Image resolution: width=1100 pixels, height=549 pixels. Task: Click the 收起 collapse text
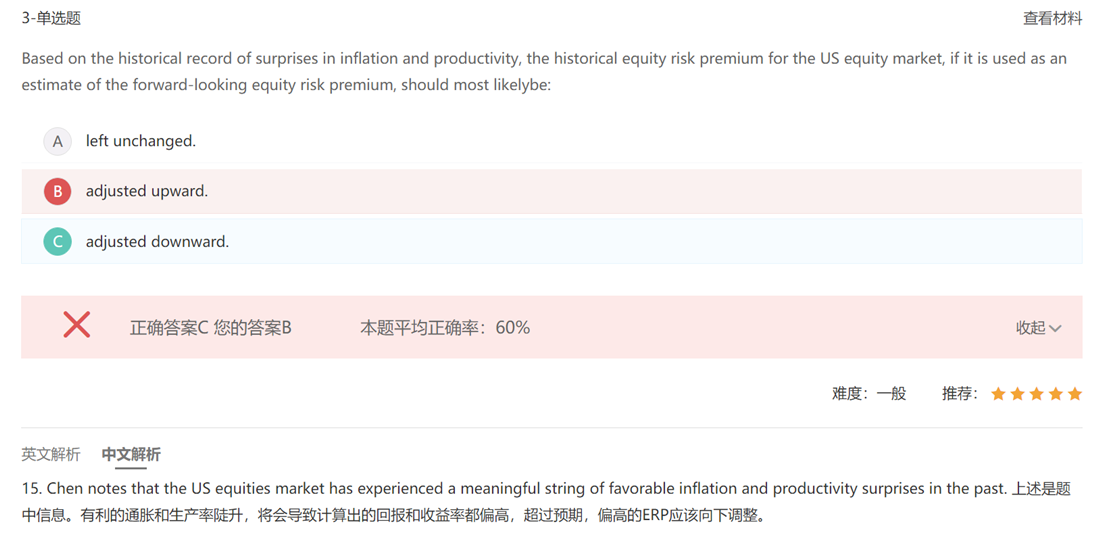tap(1030, 328)
